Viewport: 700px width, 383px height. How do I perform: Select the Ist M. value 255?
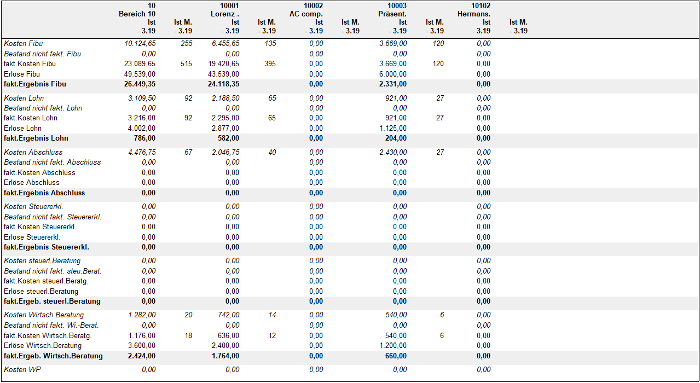point(187,44)
